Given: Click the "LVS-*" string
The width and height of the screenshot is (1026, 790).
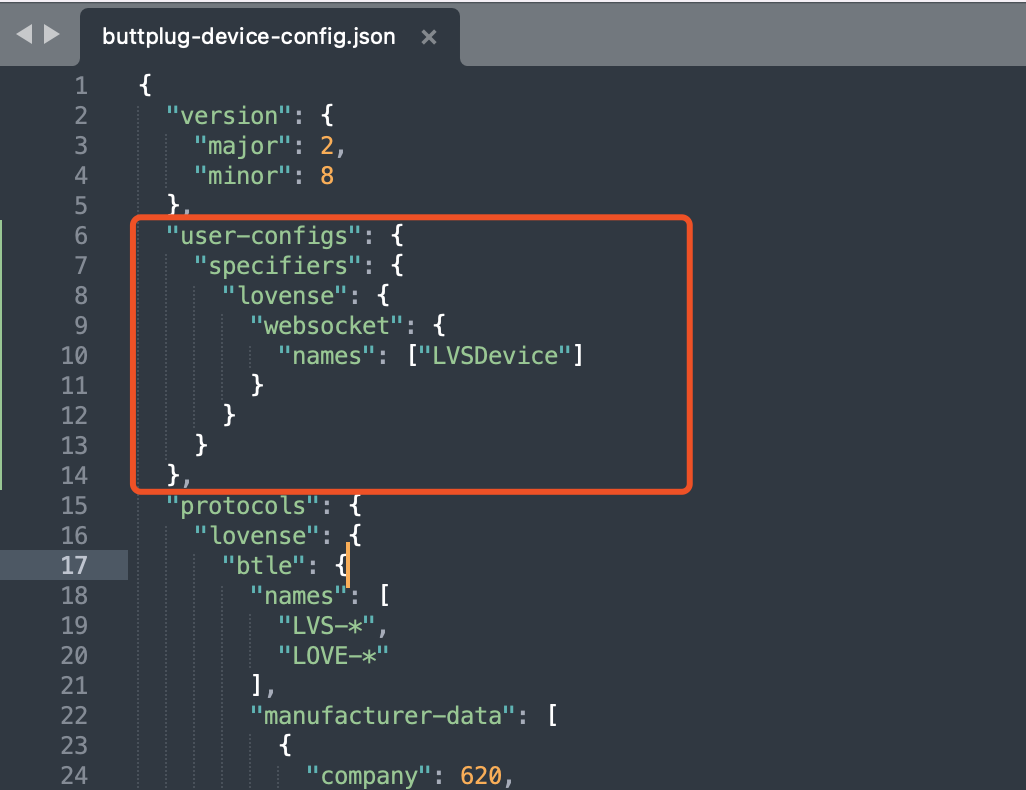Looking at the screenshot, I should click(x=327, y=626).
